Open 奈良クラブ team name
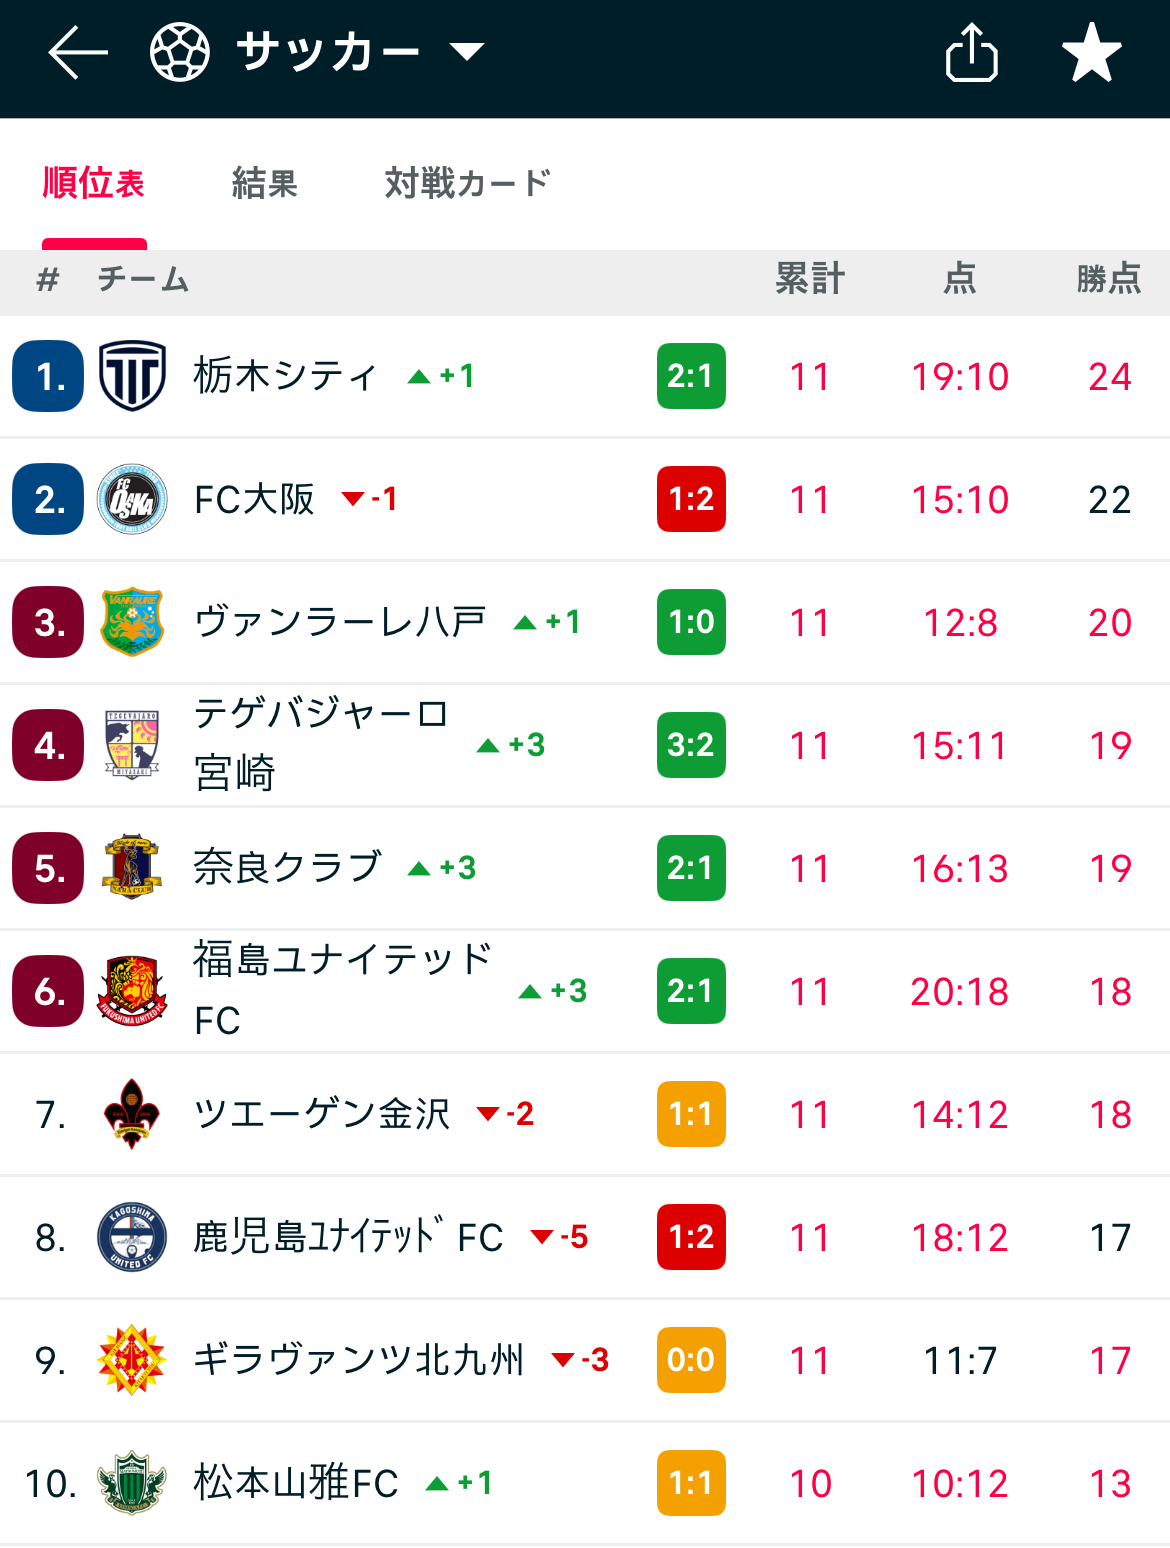1170x1548 pixels. click(x=288, y=867)
